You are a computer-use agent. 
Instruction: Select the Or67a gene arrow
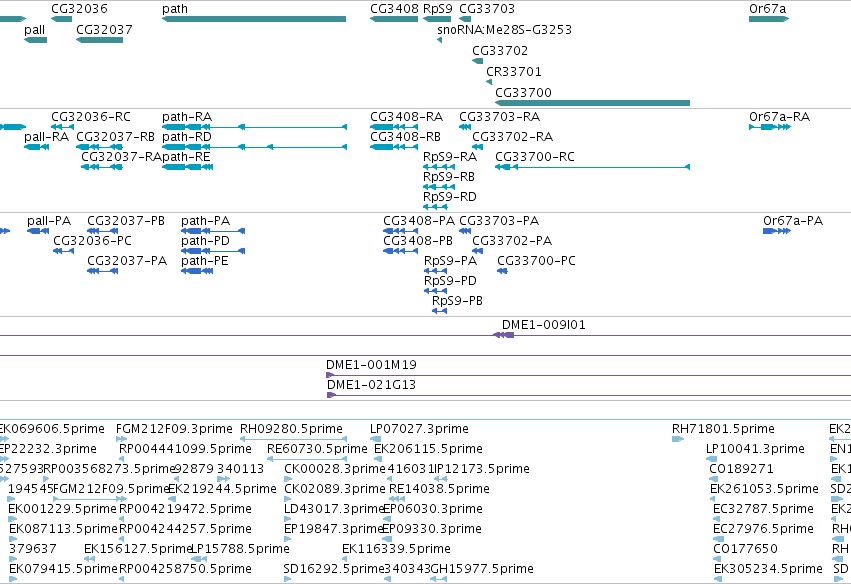769,19
